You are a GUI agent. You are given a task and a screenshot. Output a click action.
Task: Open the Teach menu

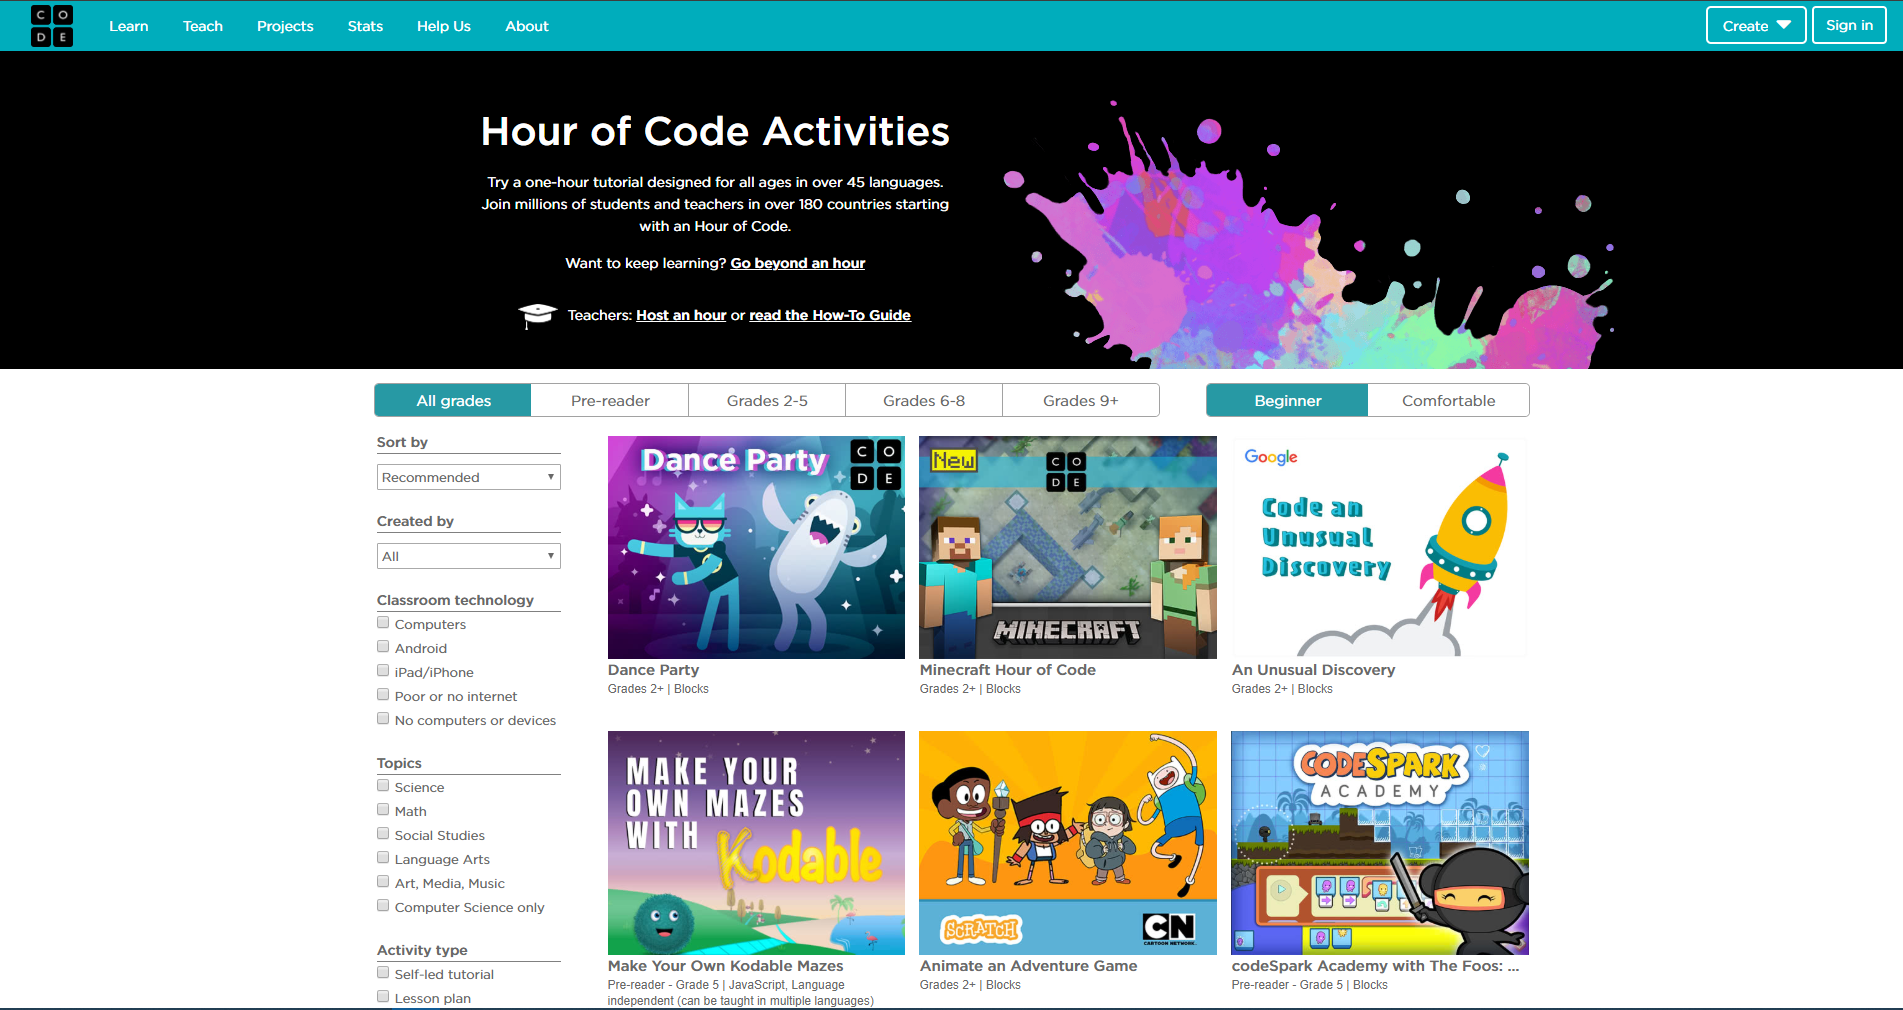pyautogui.click(x=203, y=26)
